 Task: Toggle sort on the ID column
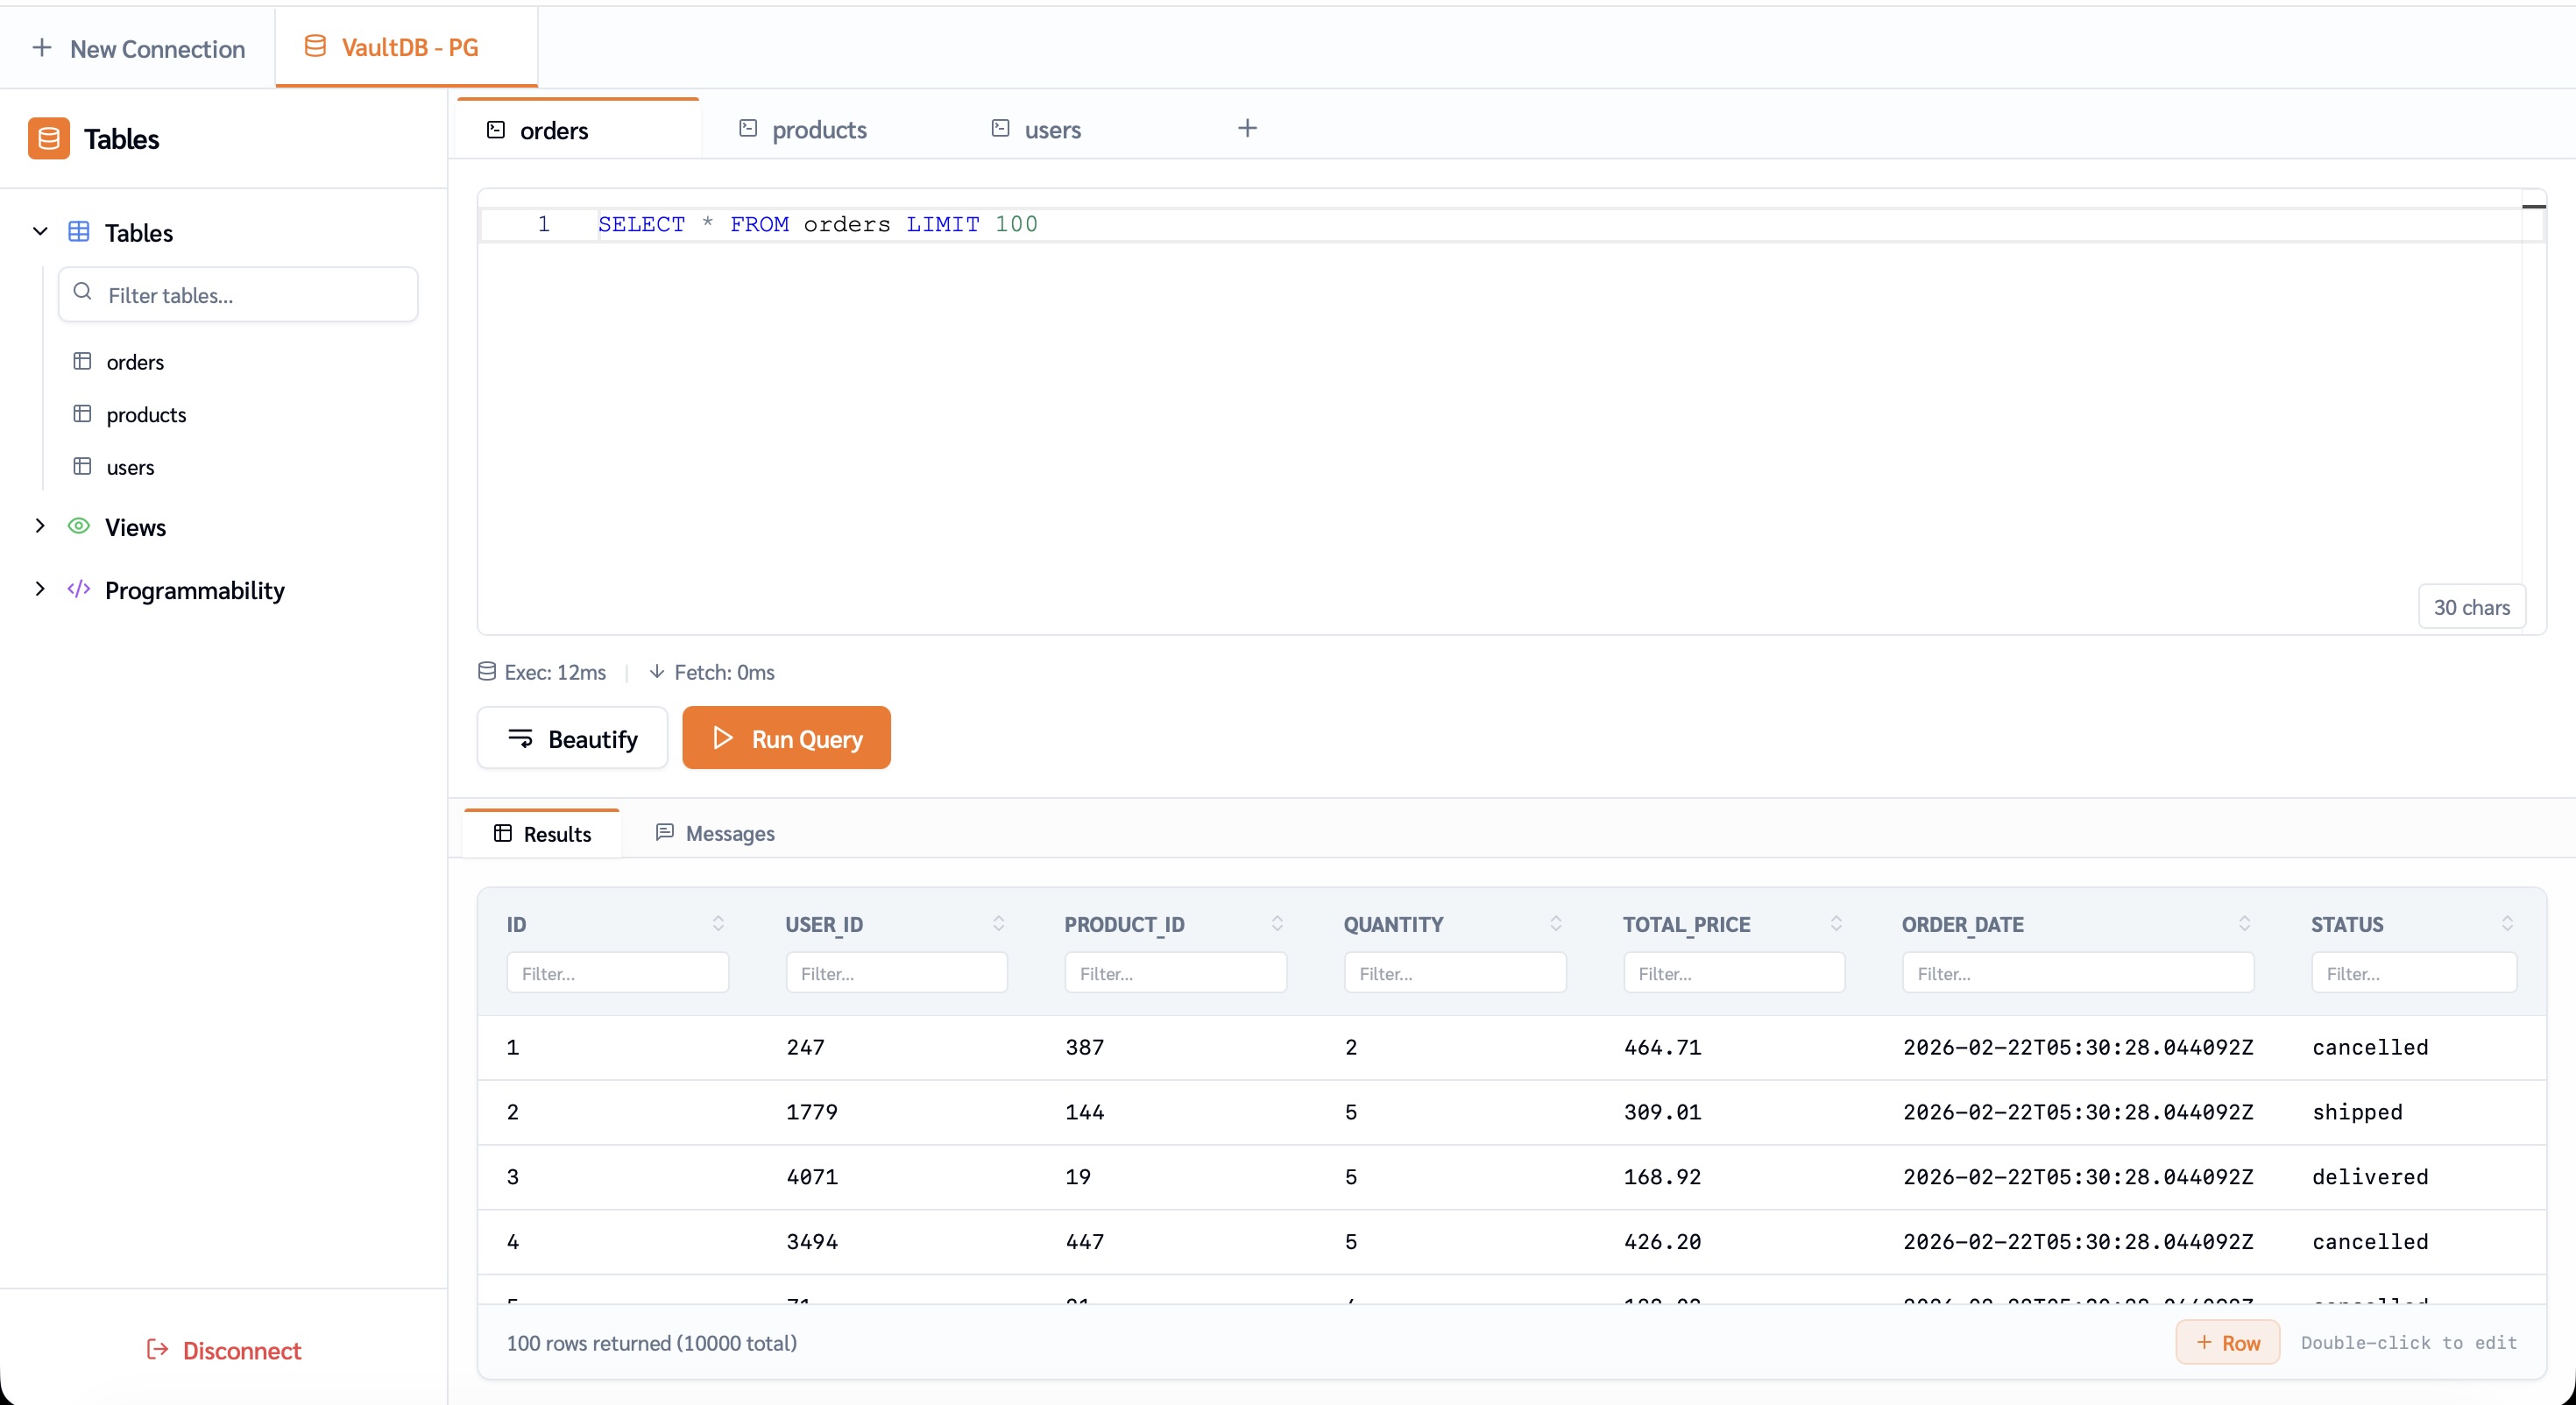coord(718,923)
